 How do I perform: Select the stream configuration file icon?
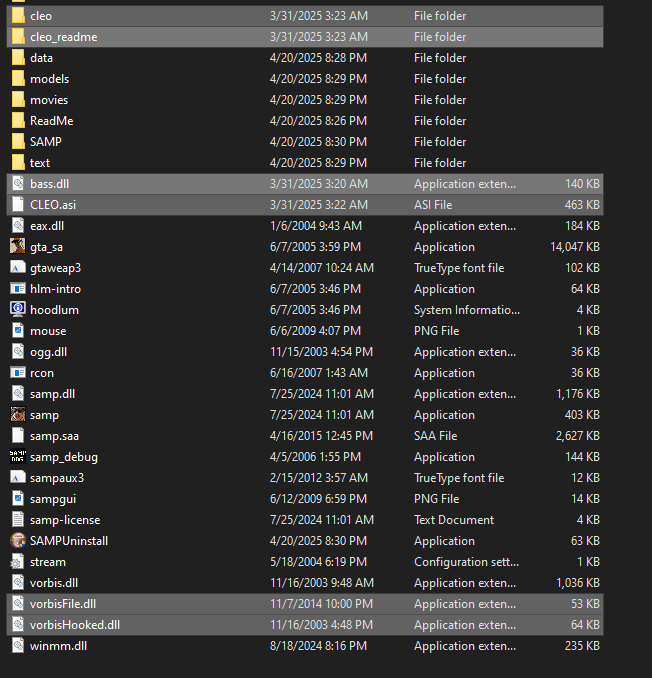18,562
